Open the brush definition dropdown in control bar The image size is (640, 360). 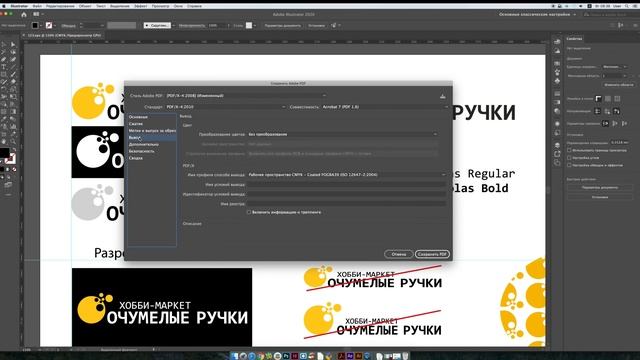click(x=159, y=25)
